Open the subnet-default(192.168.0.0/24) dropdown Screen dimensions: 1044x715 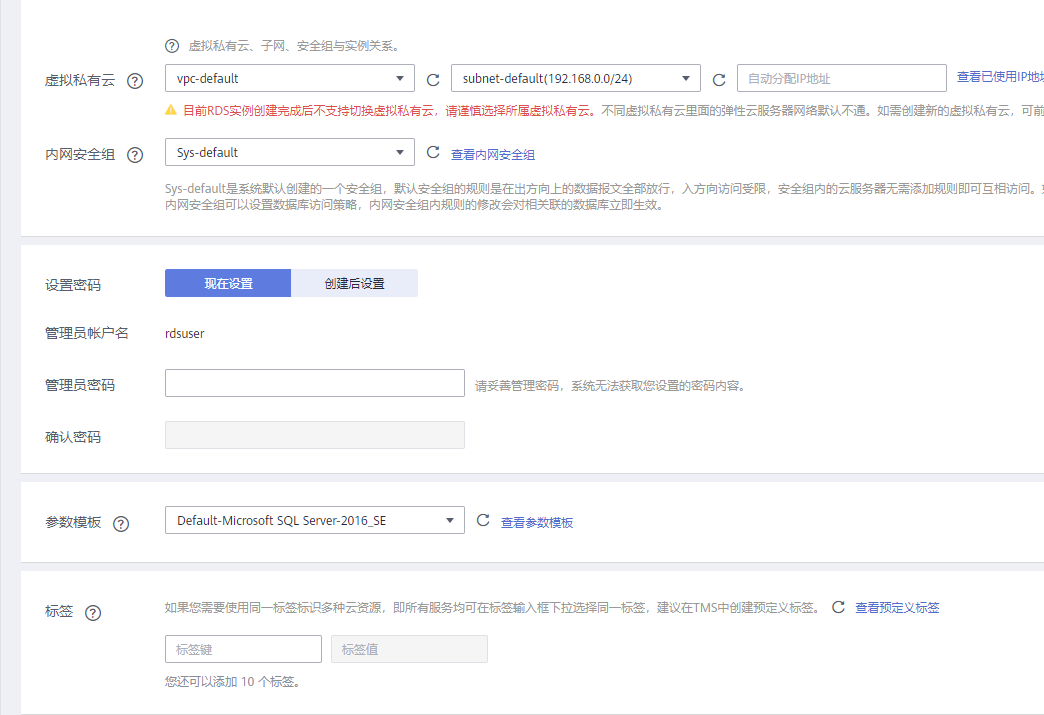tap(575, 78)
